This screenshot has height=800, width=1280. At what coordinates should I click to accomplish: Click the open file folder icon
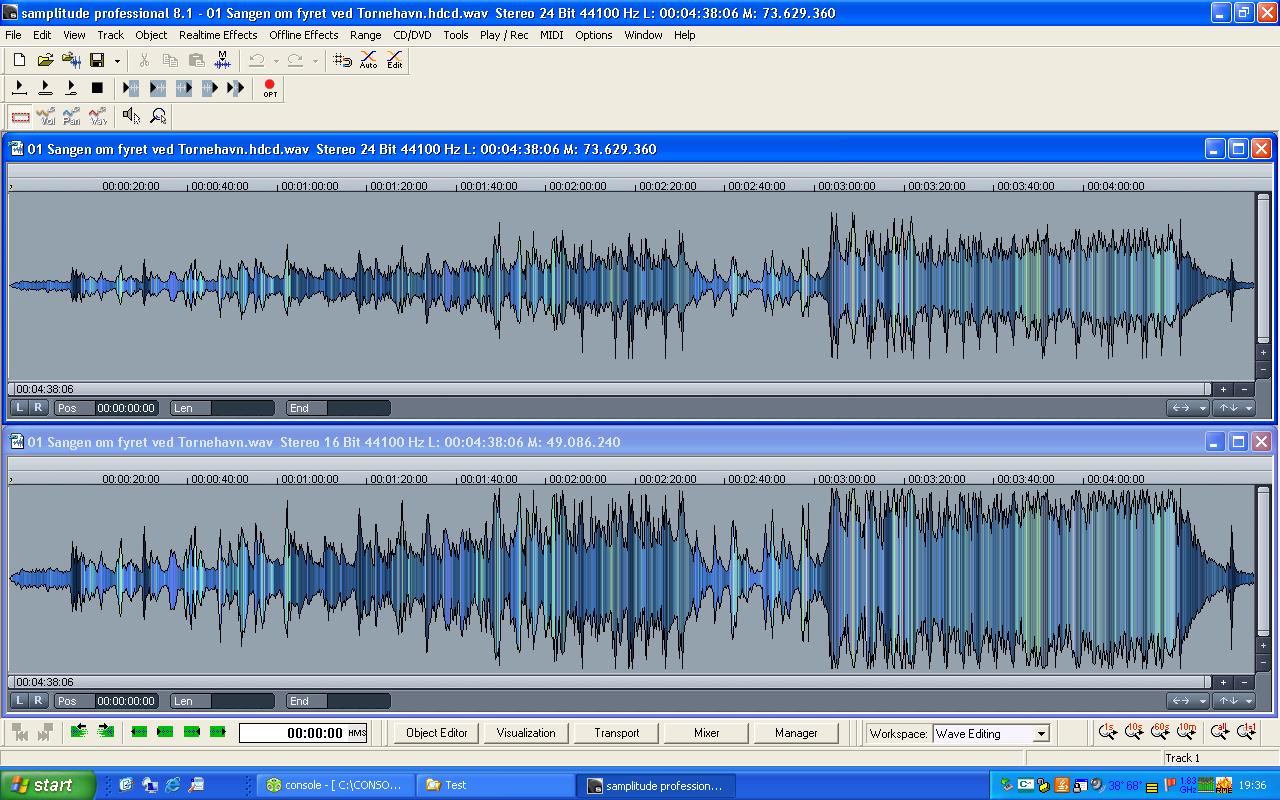pyautogui.click(x=45, y=60)
